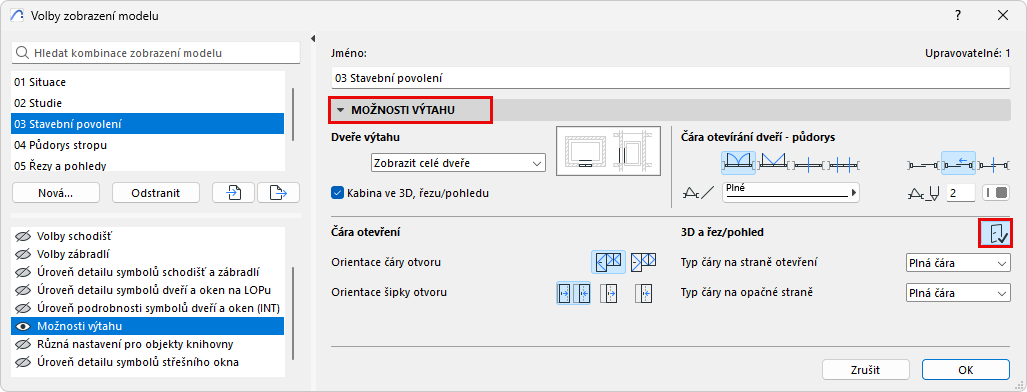Click the pen number field showing 2

(x=961, y=193)
